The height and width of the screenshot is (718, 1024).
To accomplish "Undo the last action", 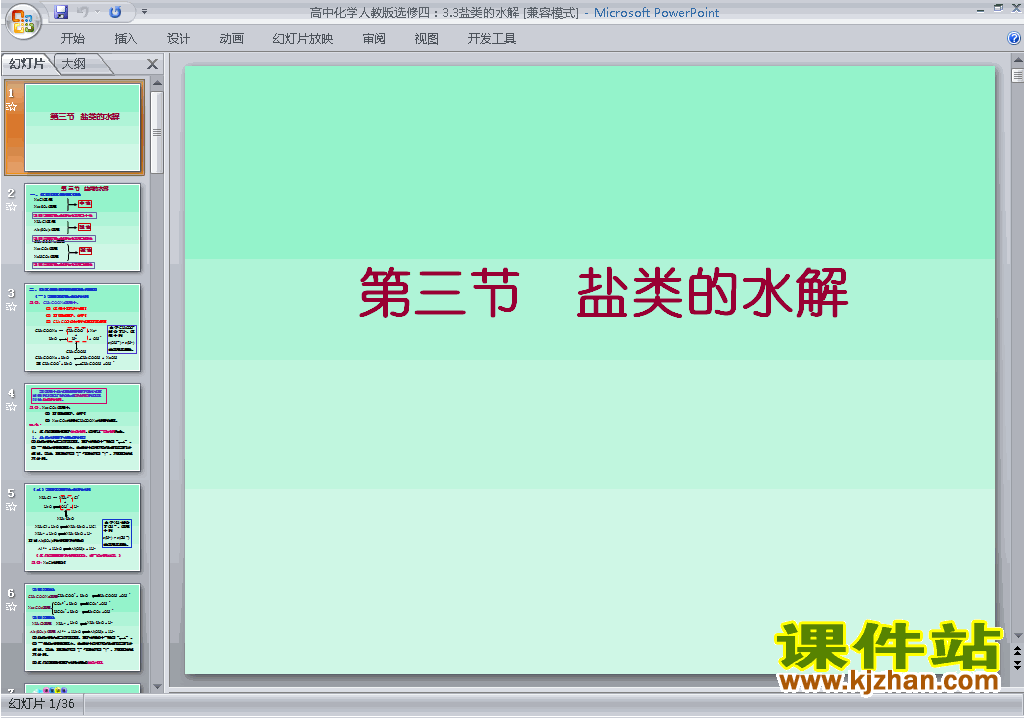I will 83,12.
